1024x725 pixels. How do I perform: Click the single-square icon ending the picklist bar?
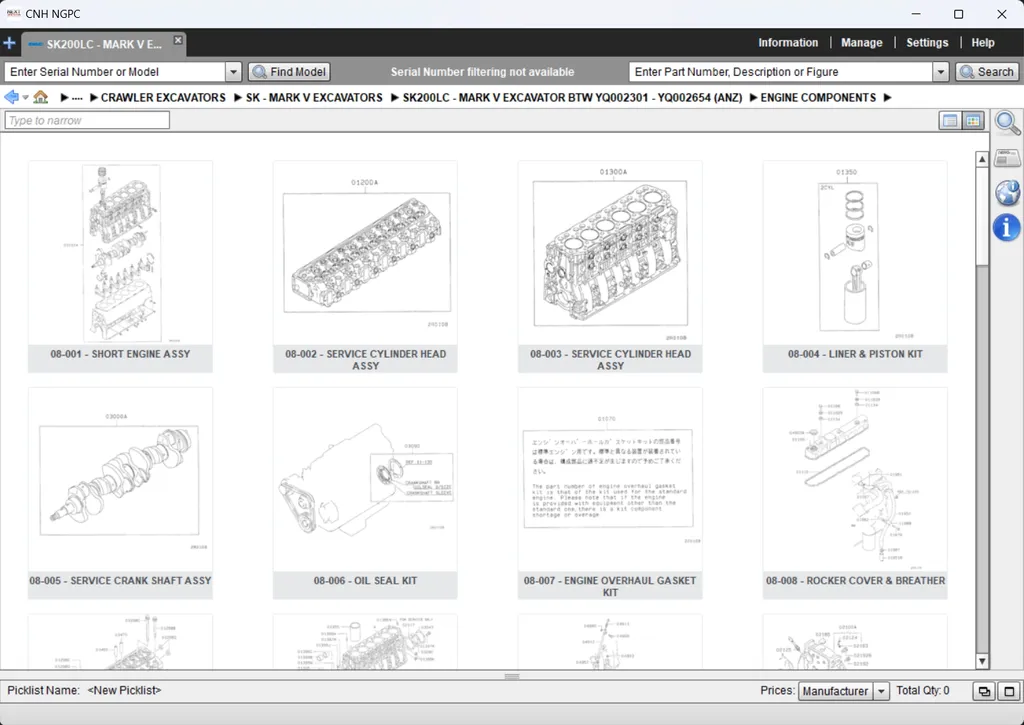(x=1009, y=691)
